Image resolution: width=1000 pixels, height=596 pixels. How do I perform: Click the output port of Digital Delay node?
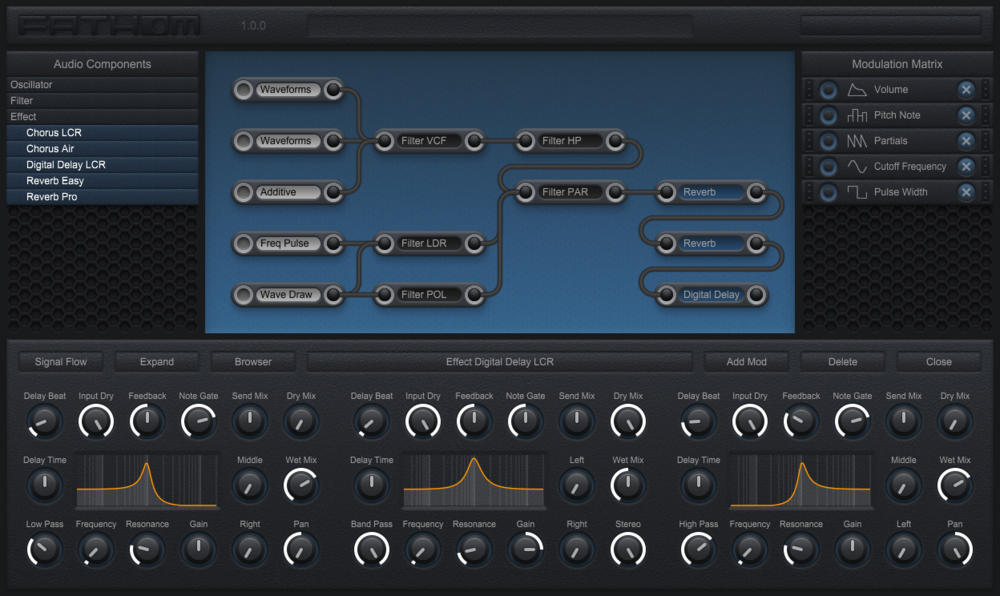[756, 294]
